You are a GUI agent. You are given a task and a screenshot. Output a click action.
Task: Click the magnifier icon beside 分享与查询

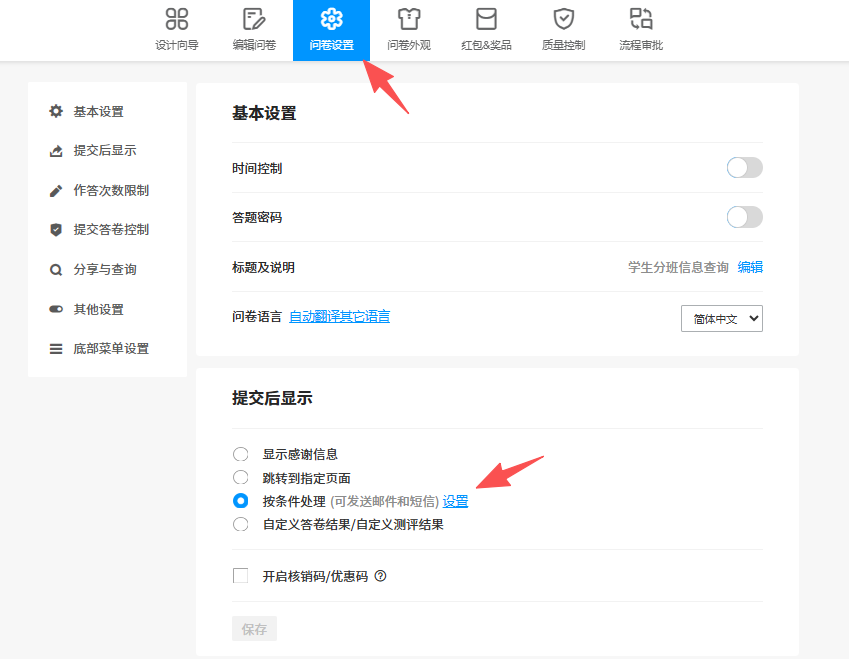click(x=56, y=270)
